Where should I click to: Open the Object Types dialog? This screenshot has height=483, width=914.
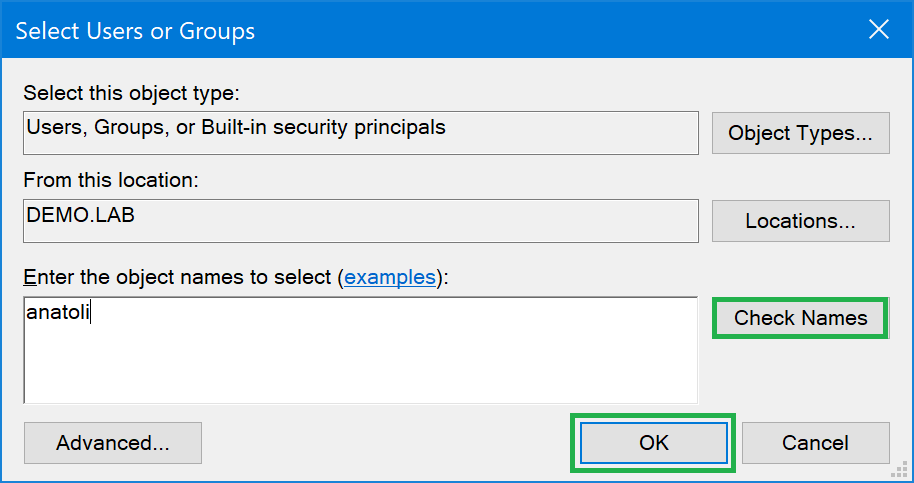coord(800,133)
